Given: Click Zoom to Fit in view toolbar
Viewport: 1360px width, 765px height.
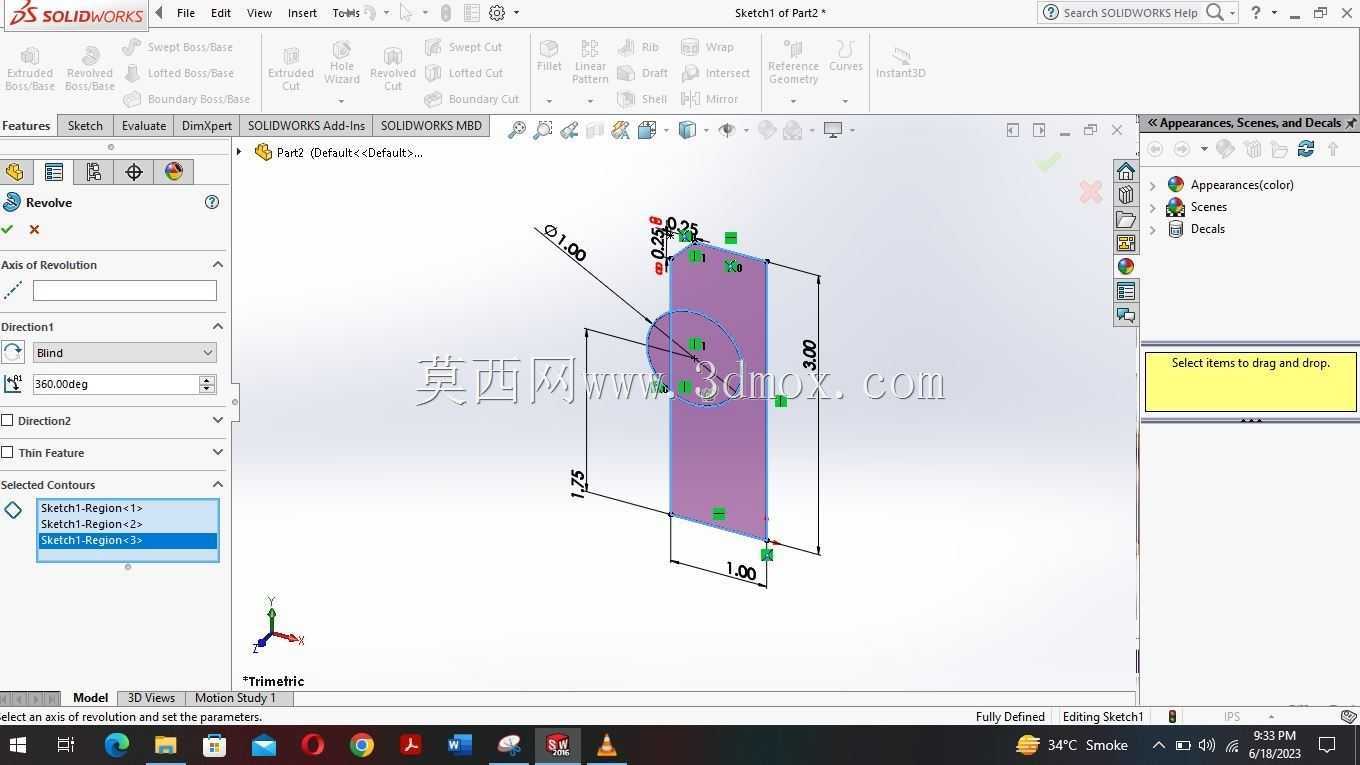Looking at the screenshot, I should coord(517,130).
